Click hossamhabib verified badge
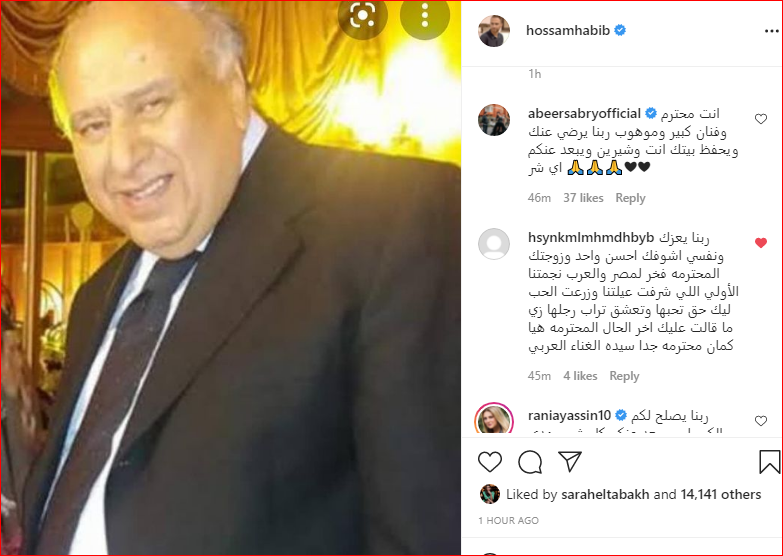 [x=620, y=30]
